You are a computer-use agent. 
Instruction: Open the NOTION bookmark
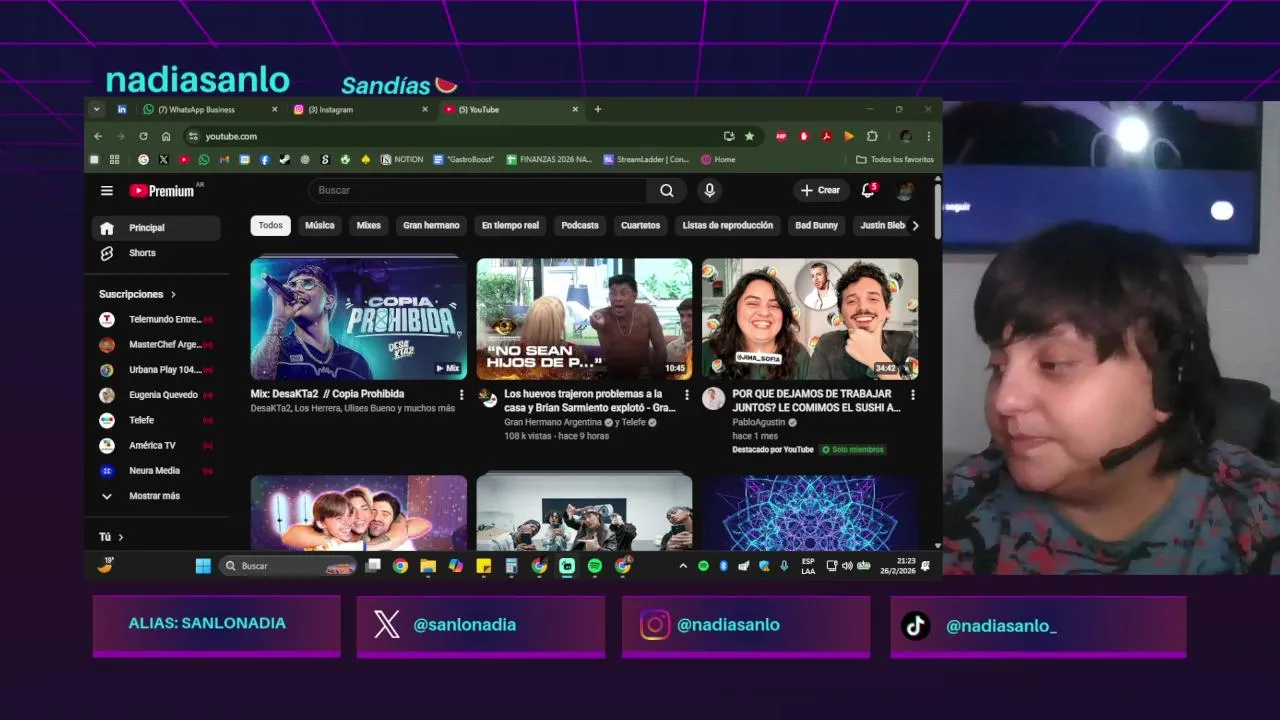[x=402, y=159]
